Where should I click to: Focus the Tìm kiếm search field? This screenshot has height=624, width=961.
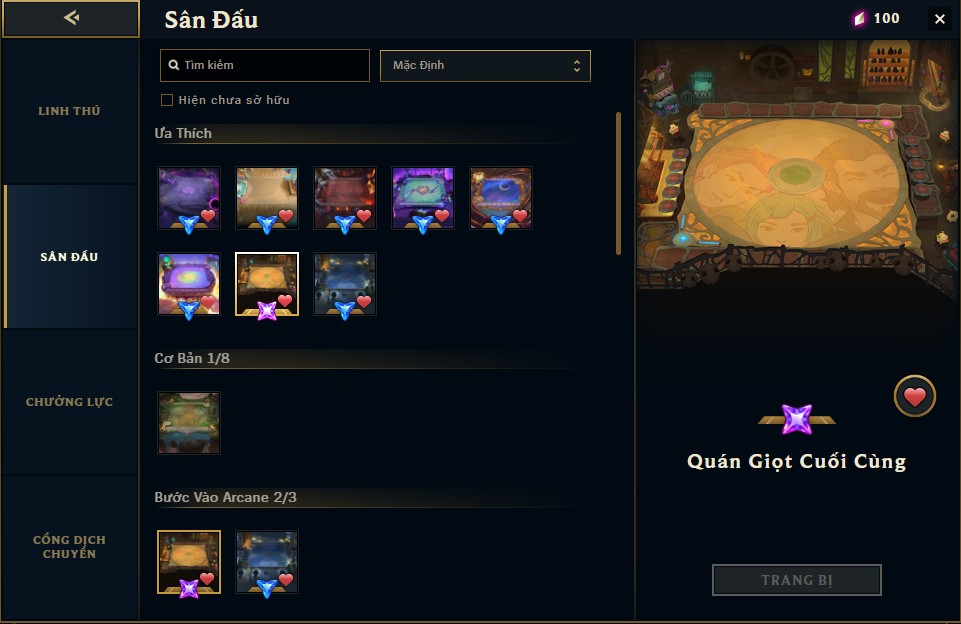[265, 65]
